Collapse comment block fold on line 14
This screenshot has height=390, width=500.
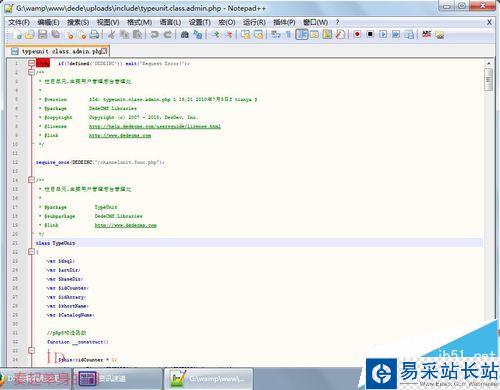click(x=31, y=180)
